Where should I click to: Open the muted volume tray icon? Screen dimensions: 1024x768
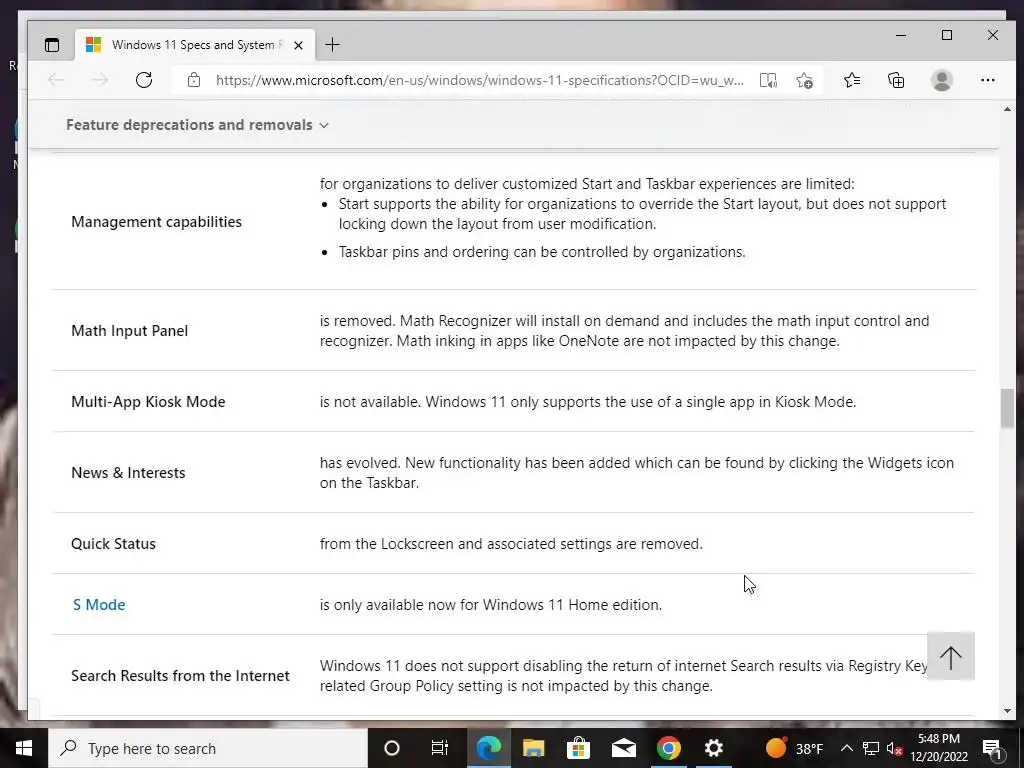pos(895,748)
